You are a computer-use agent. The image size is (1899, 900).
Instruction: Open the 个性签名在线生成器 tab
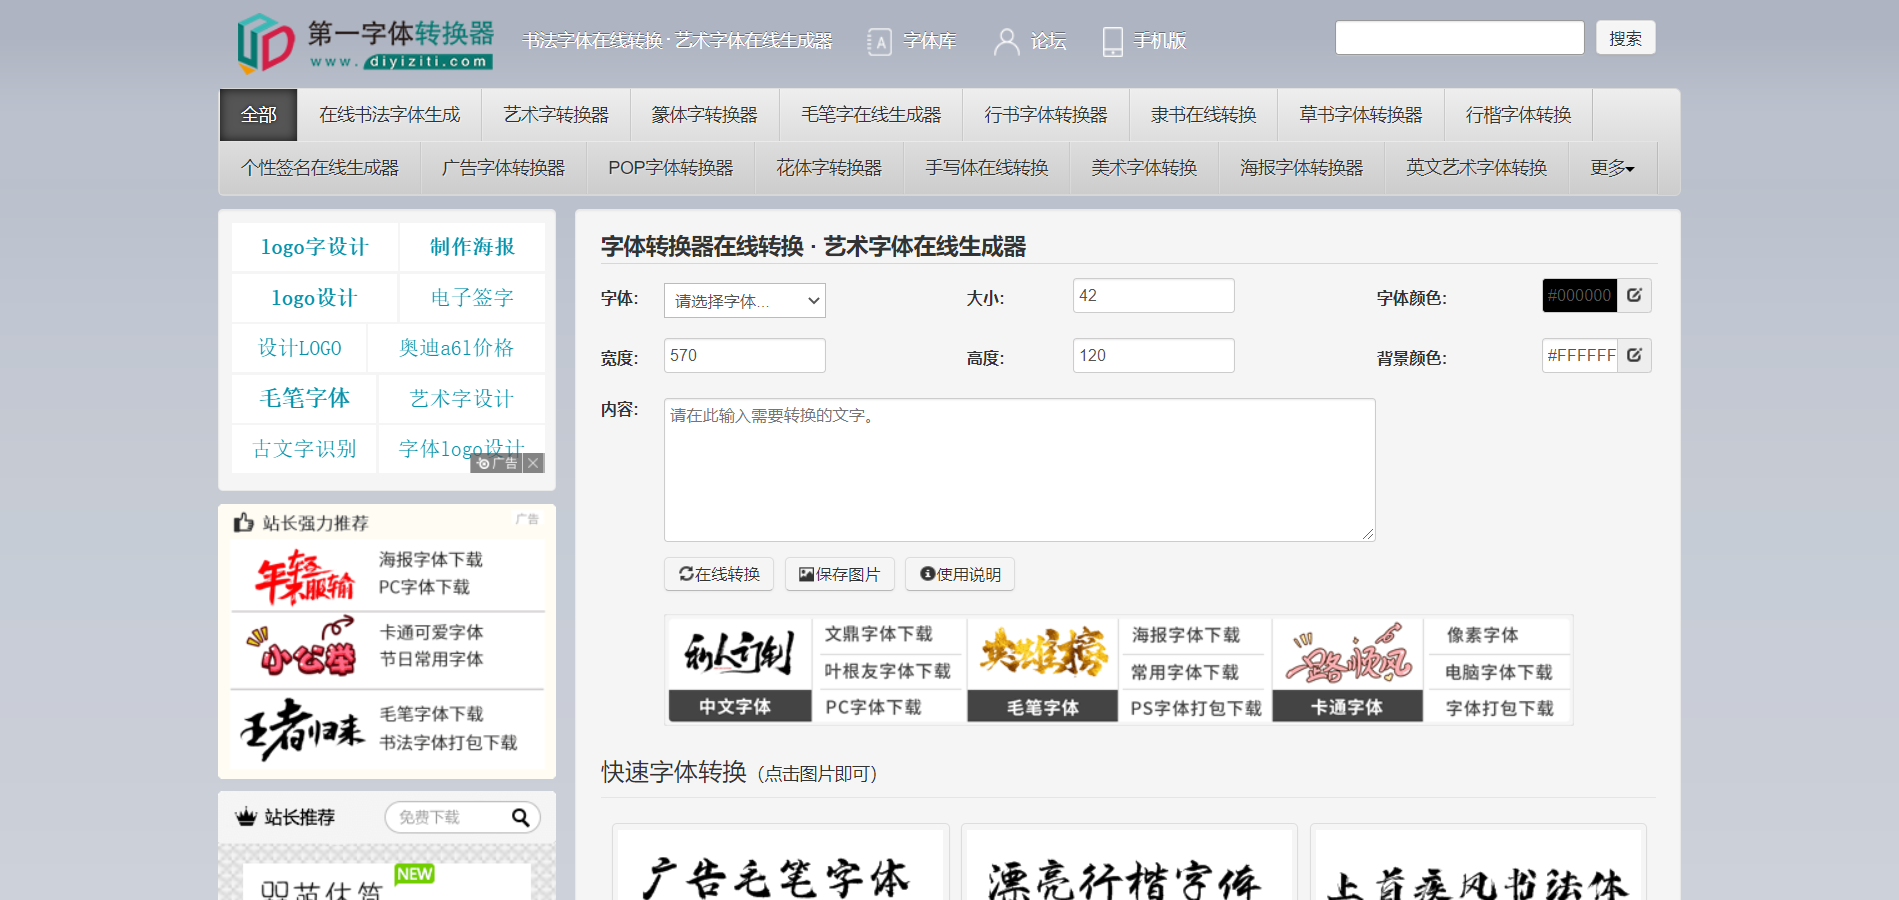click(319, 168)
